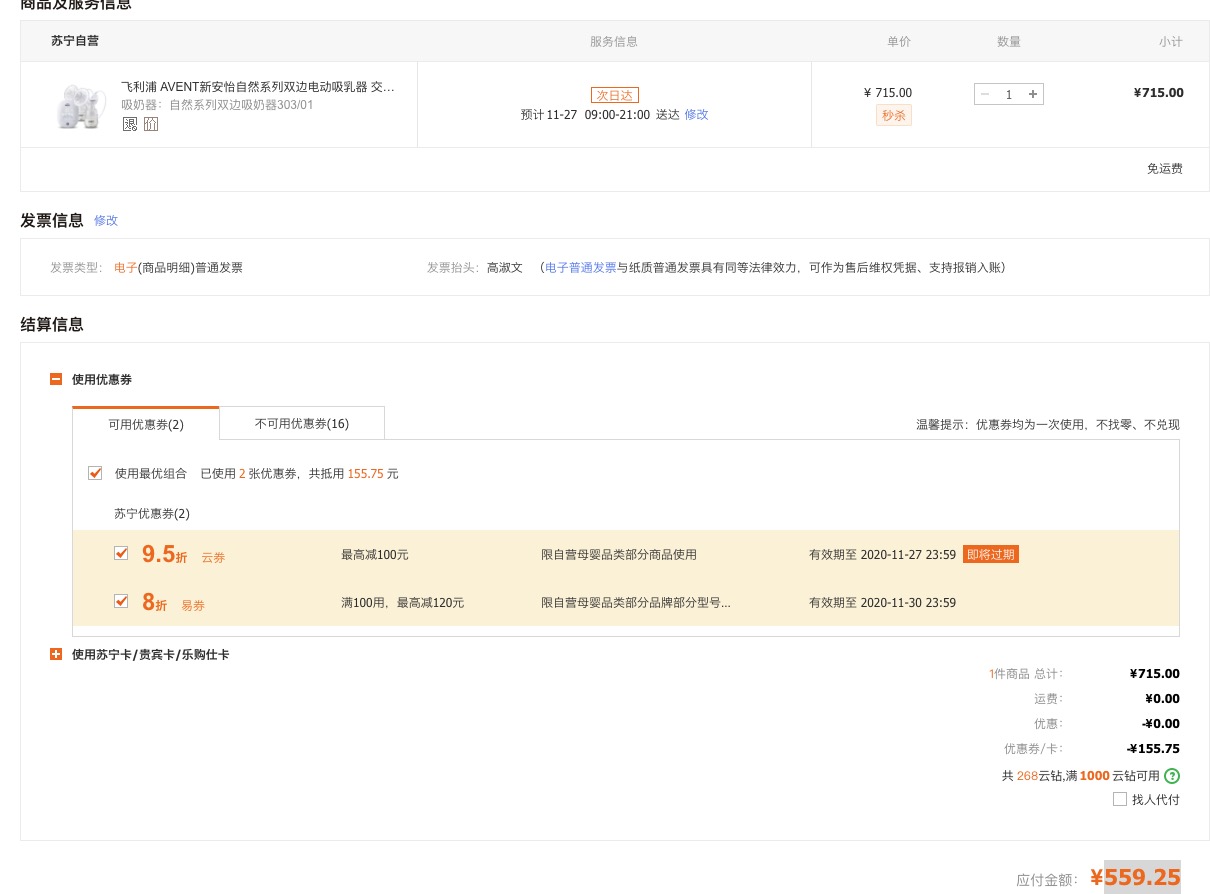Click the shipping fee ¥0.00 value
1210x894 pixels.
click(x=1162, y=699)
